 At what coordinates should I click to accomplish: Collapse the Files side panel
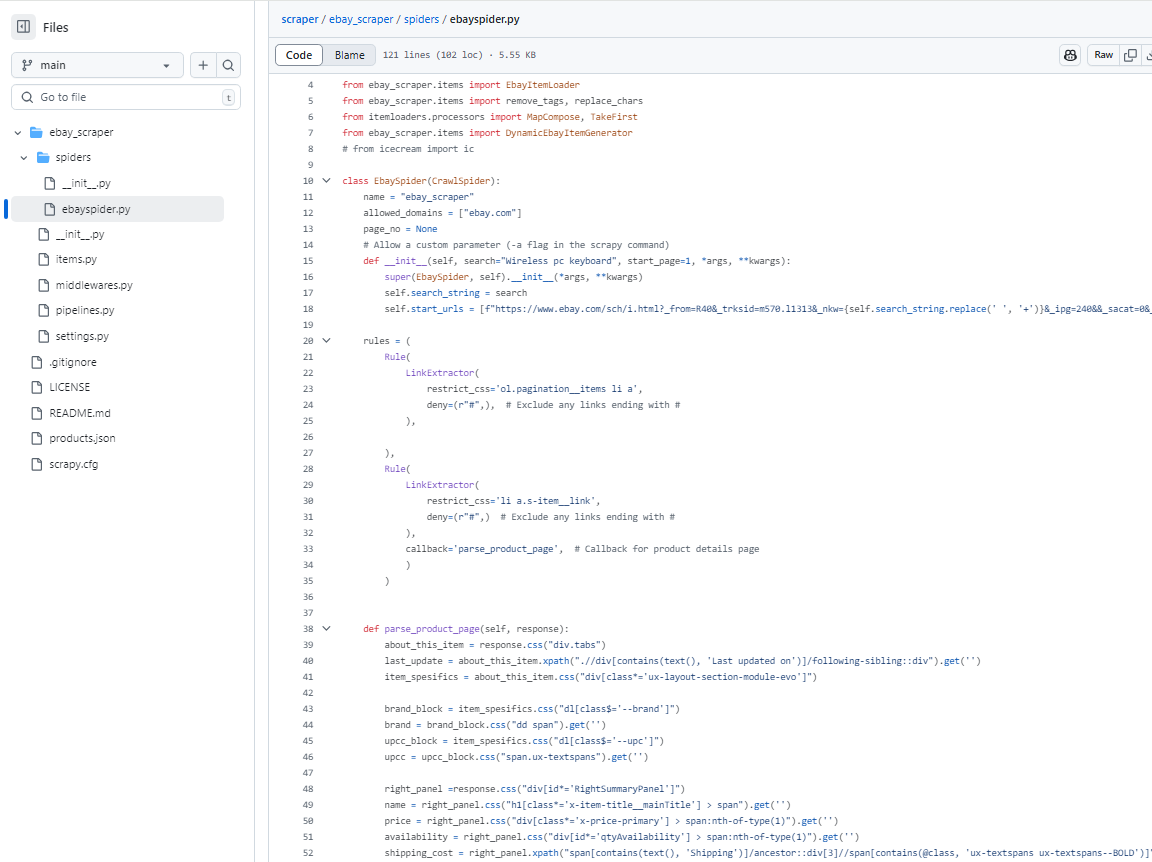[23, 27]
